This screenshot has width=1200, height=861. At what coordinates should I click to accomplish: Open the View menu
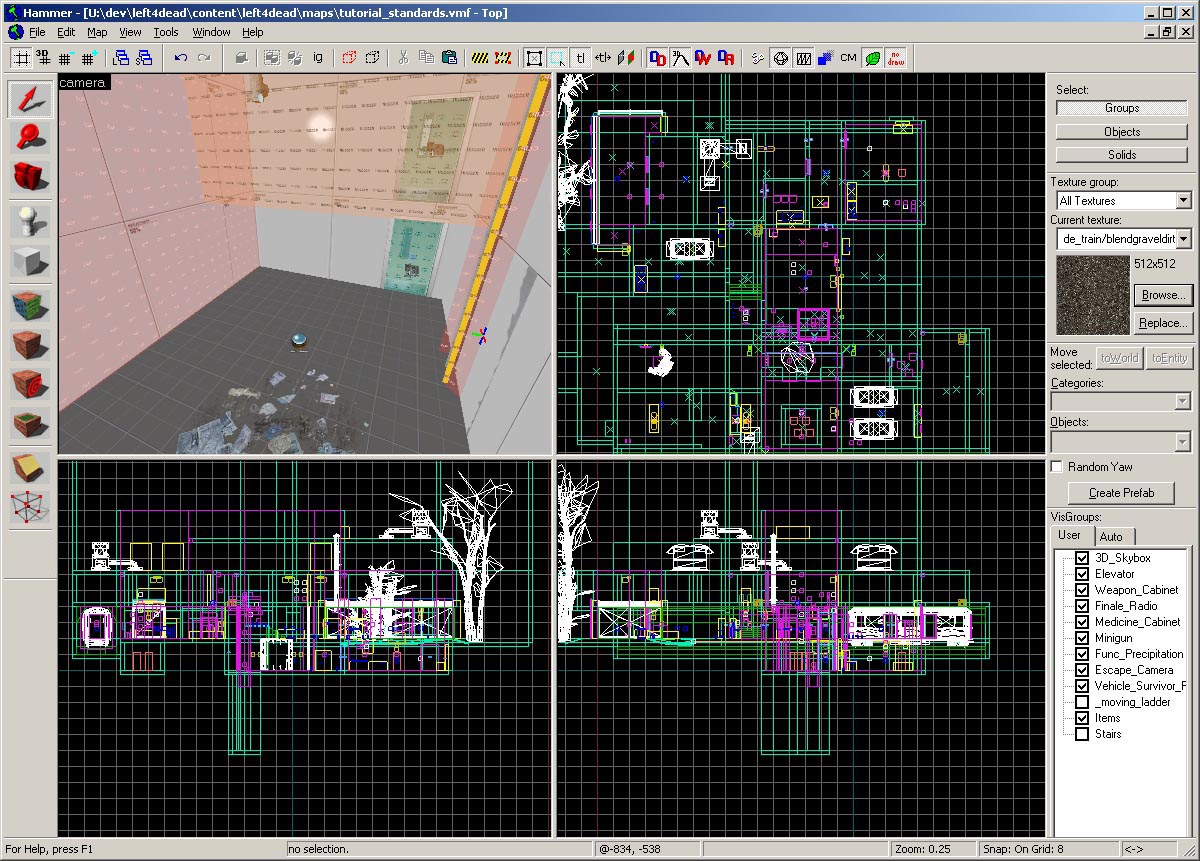[130, 32]
